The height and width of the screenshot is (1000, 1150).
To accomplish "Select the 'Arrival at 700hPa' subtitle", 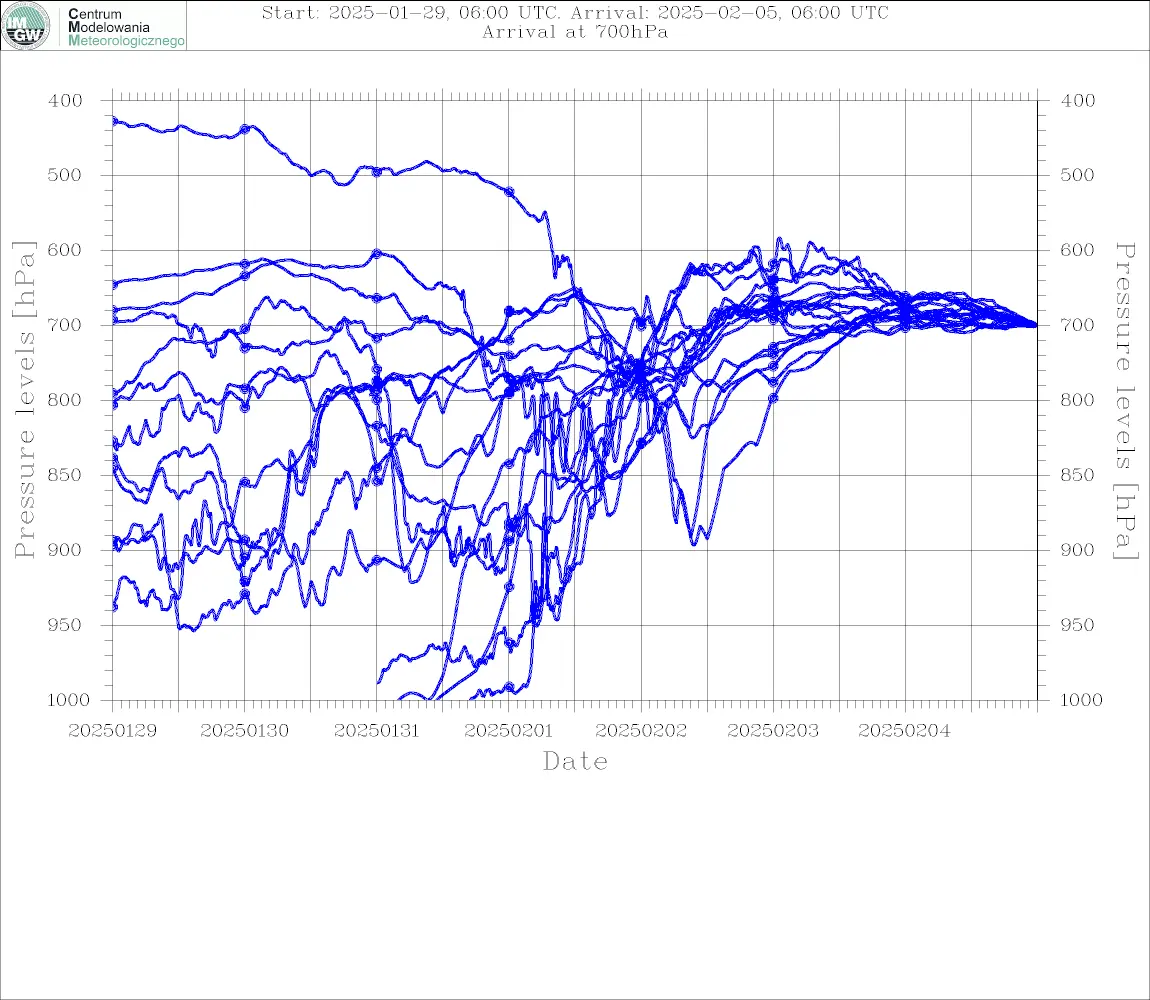I will (575, 32).
